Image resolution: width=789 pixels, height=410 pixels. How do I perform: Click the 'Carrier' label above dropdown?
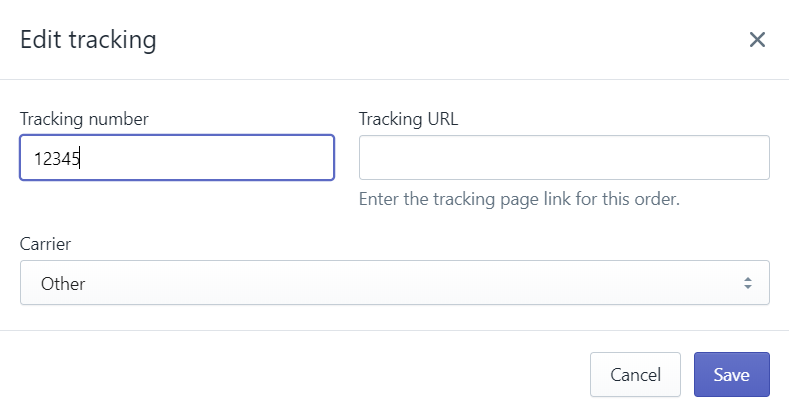[45, 244]
